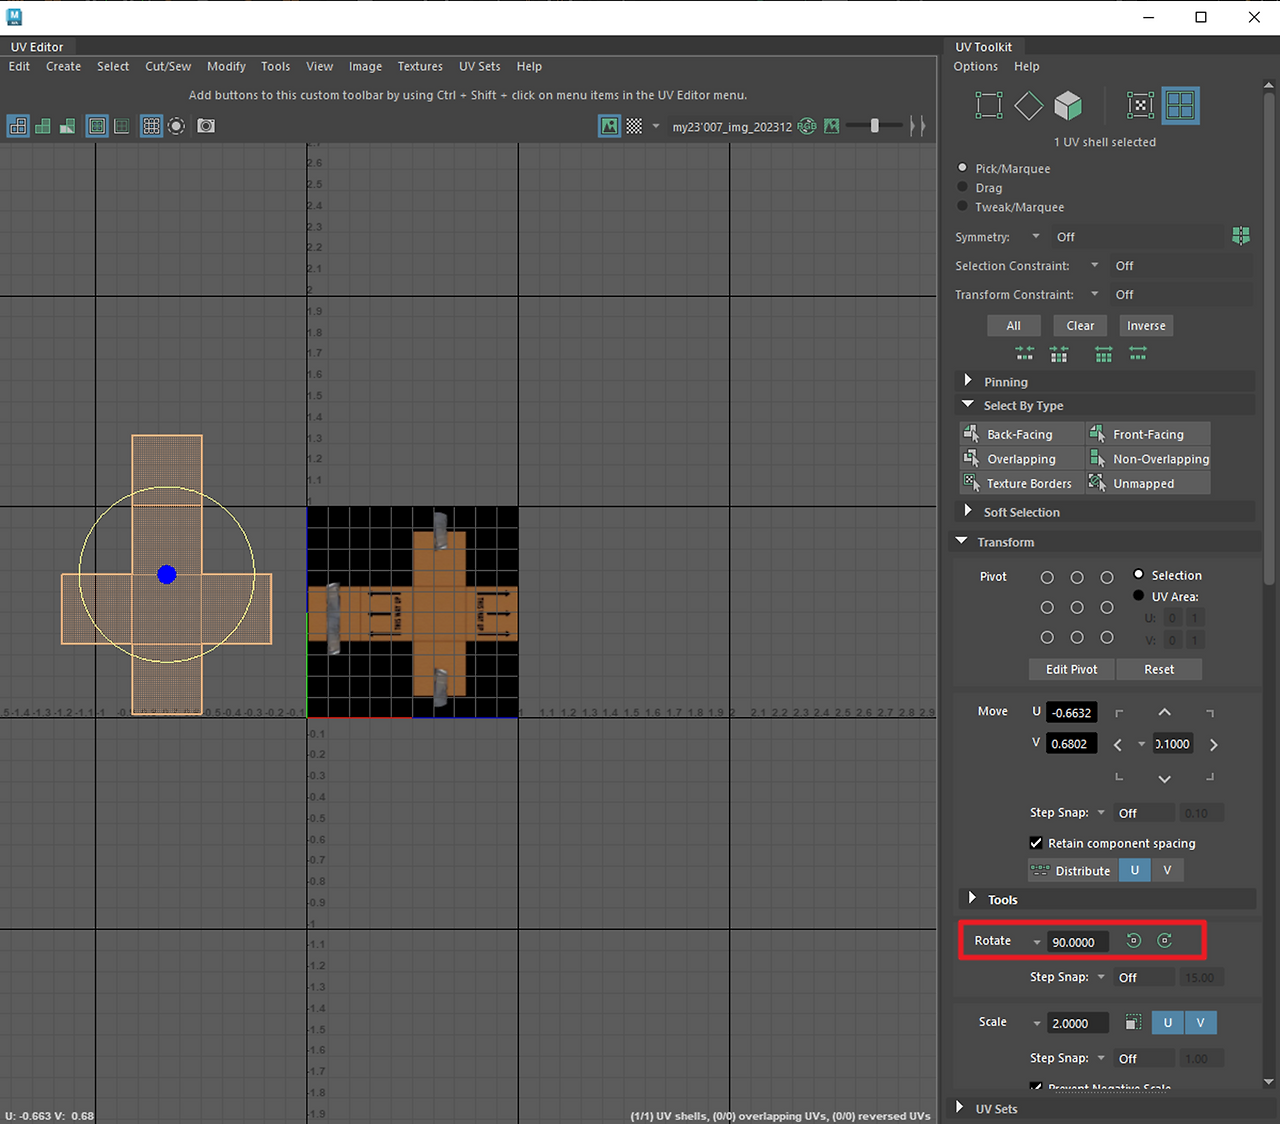Open the Cut/Sew menu

tap(167, 66)
